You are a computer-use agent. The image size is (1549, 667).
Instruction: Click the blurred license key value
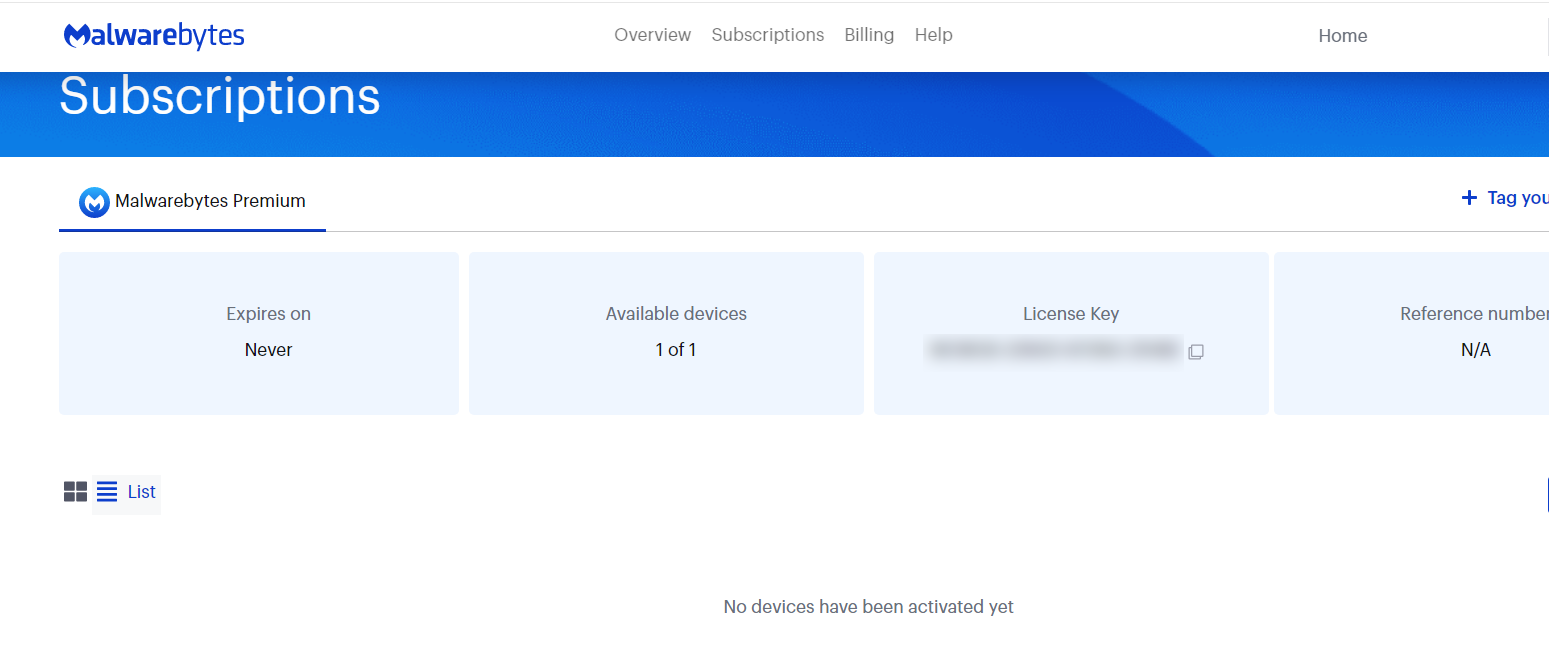pyautogui.click(x=1054, y=350)
